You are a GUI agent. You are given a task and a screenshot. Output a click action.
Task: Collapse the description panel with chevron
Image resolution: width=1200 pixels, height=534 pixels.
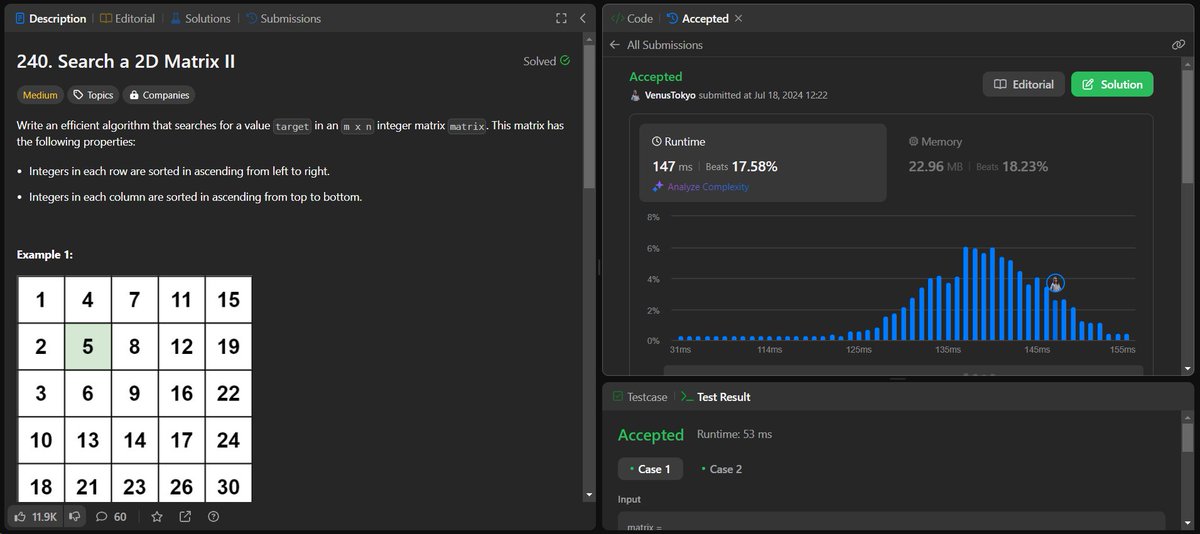(x=582, y=18)
